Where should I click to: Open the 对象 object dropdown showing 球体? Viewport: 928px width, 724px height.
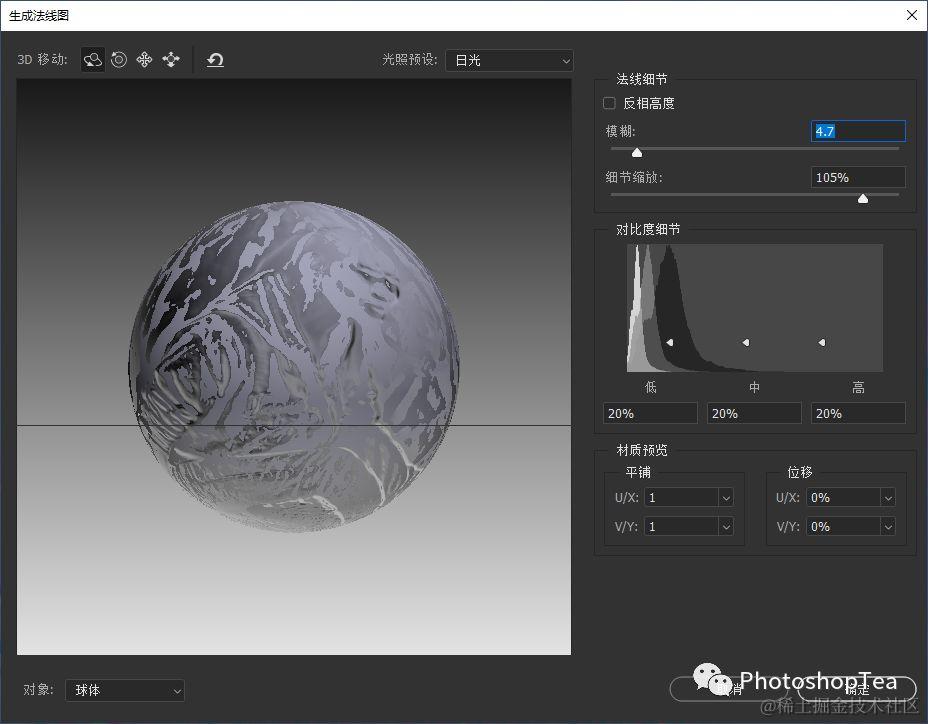[125, 690]
